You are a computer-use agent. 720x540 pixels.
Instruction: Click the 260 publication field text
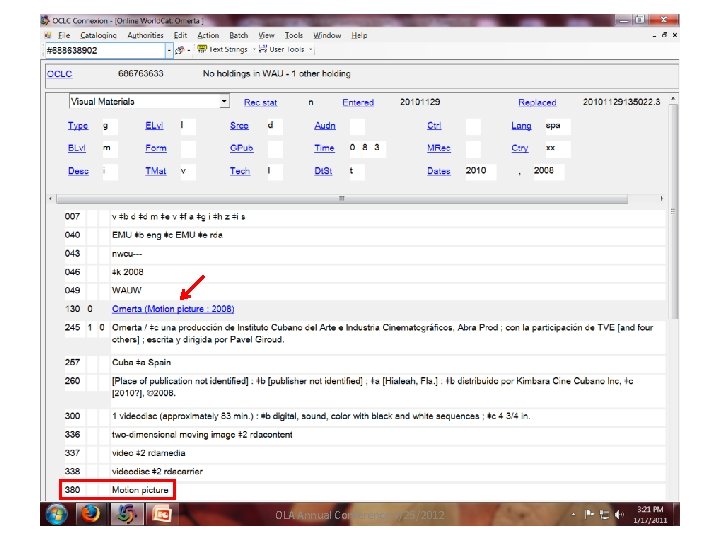372,387
